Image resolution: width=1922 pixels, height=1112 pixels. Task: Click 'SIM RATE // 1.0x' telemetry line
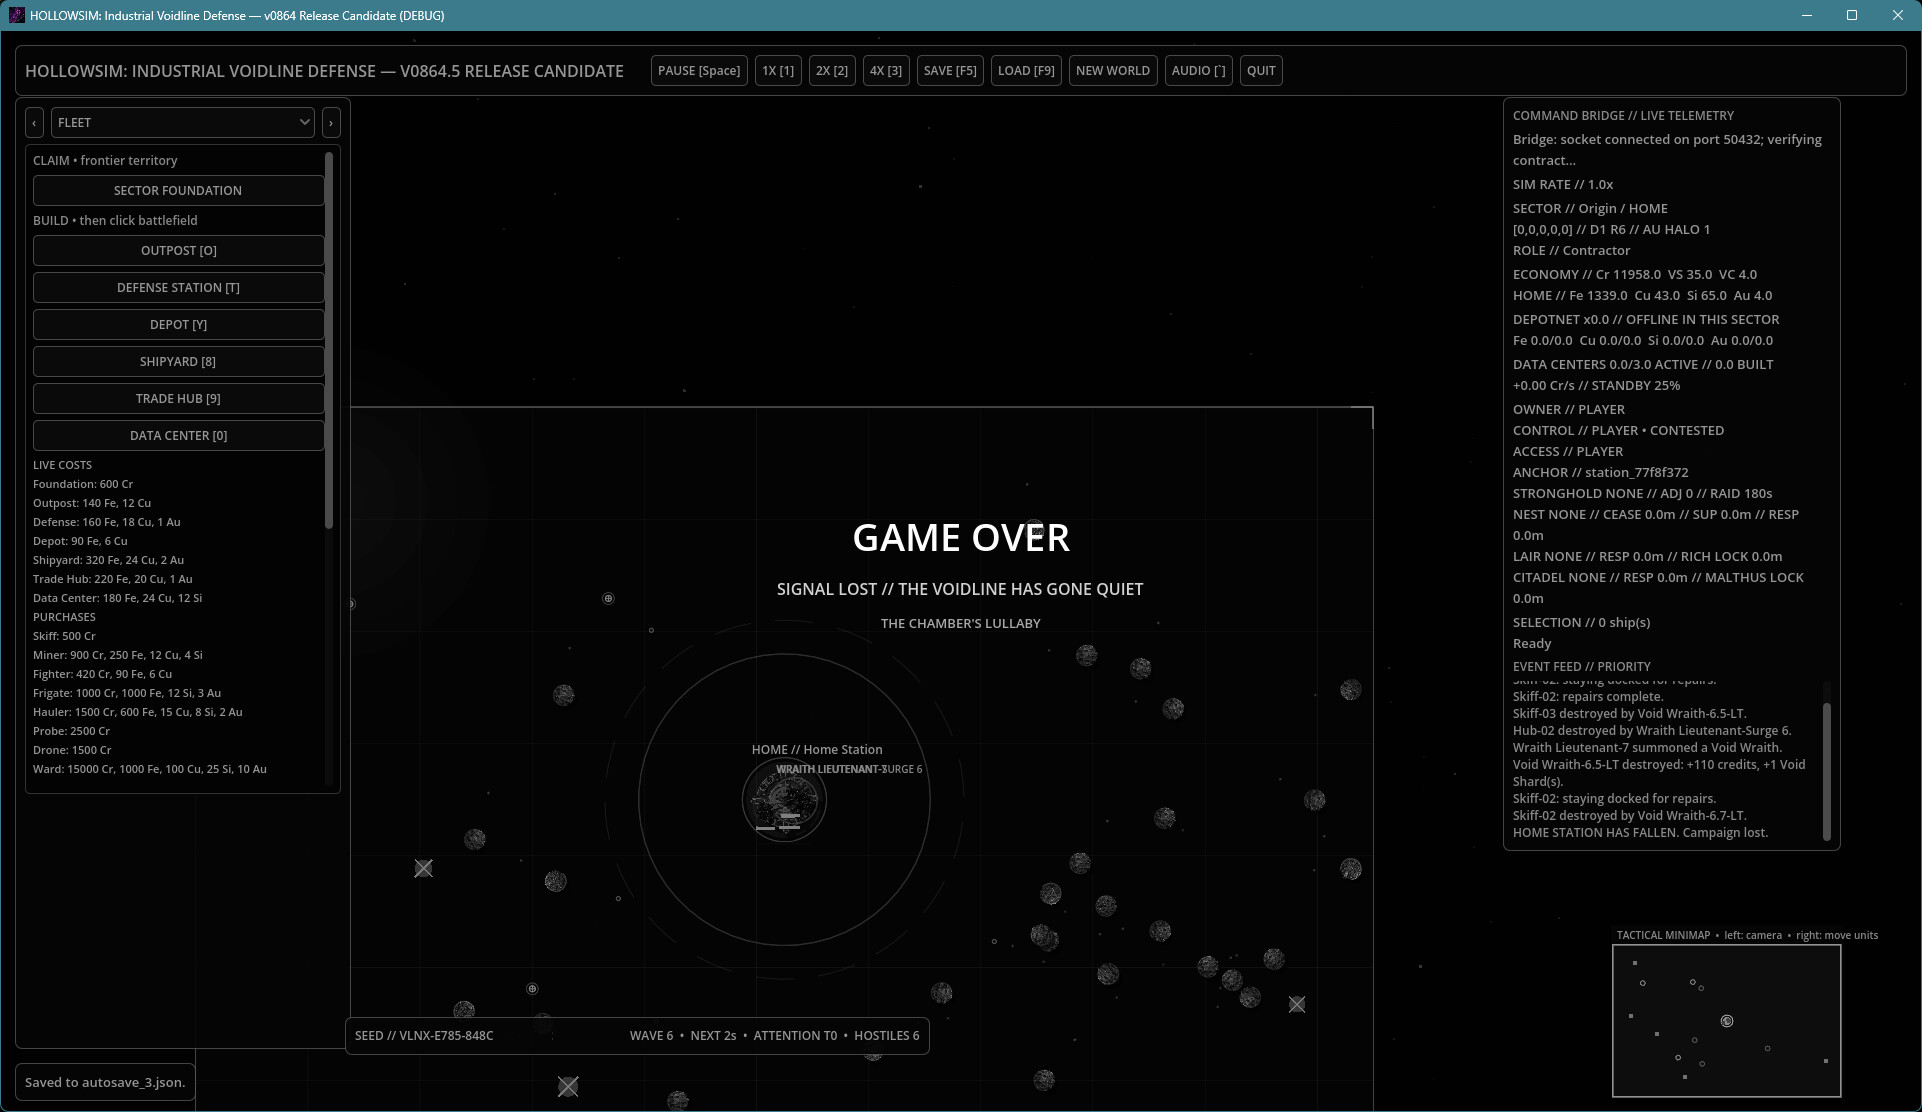[x=1563, y=185]
